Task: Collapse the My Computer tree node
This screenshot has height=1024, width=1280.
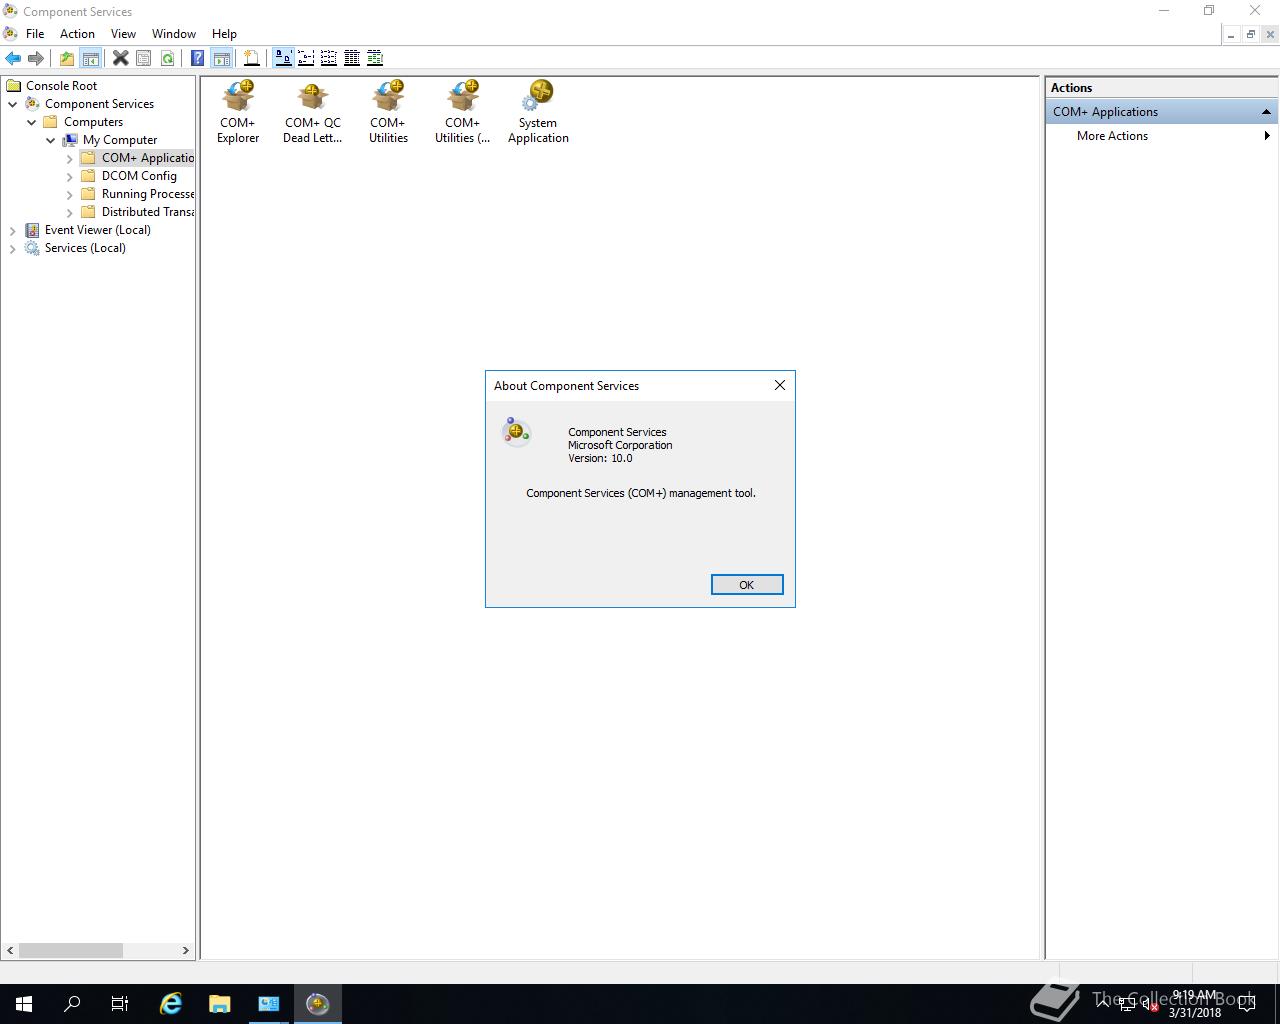Action: coord(51,140)
